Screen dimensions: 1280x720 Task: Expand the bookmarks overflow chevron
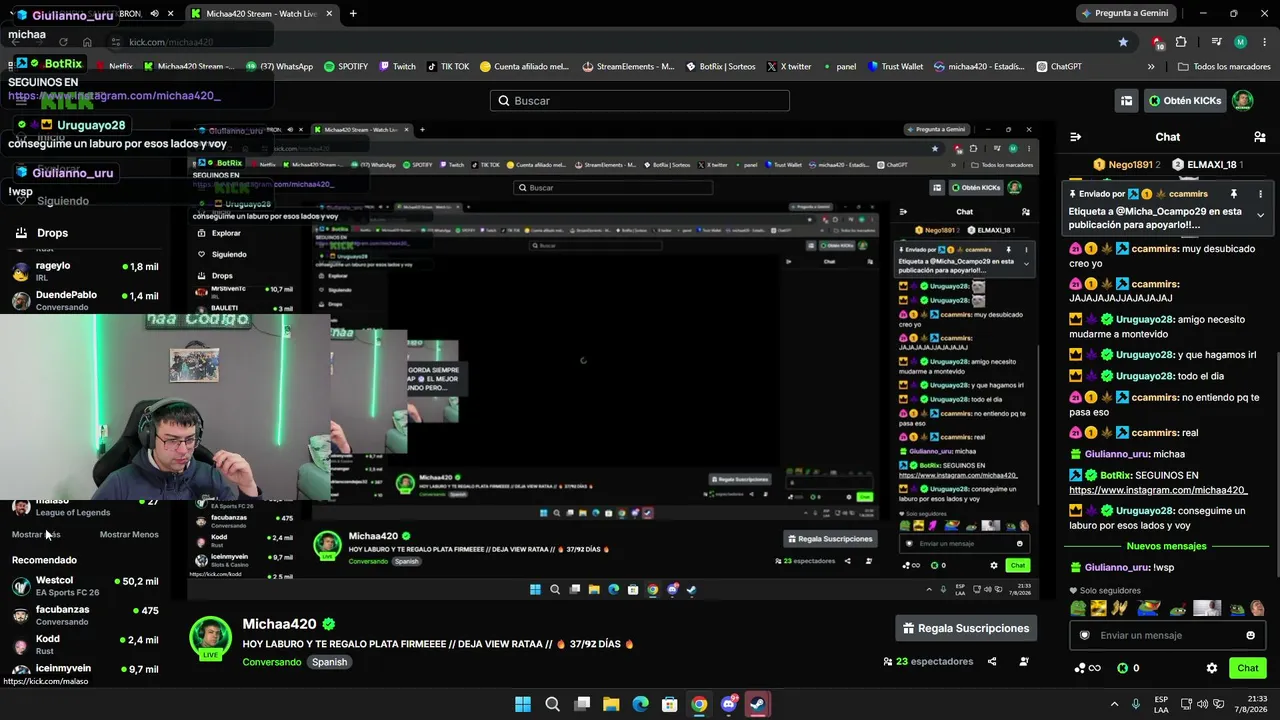(x=1151, y=67)
